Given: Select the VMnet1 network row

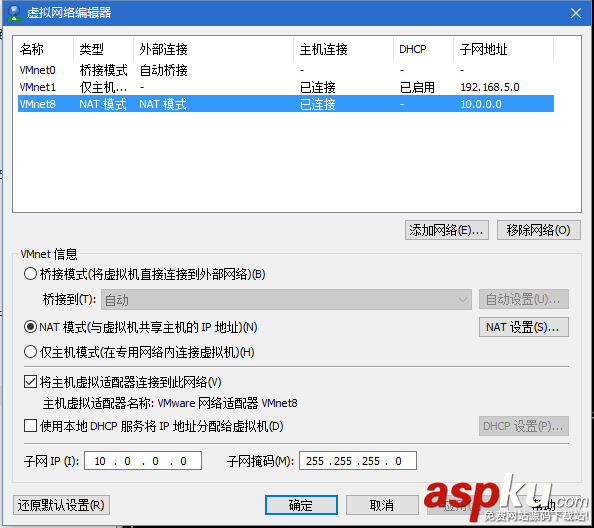Looking at the screenshot, I should (x=286, y=87).
